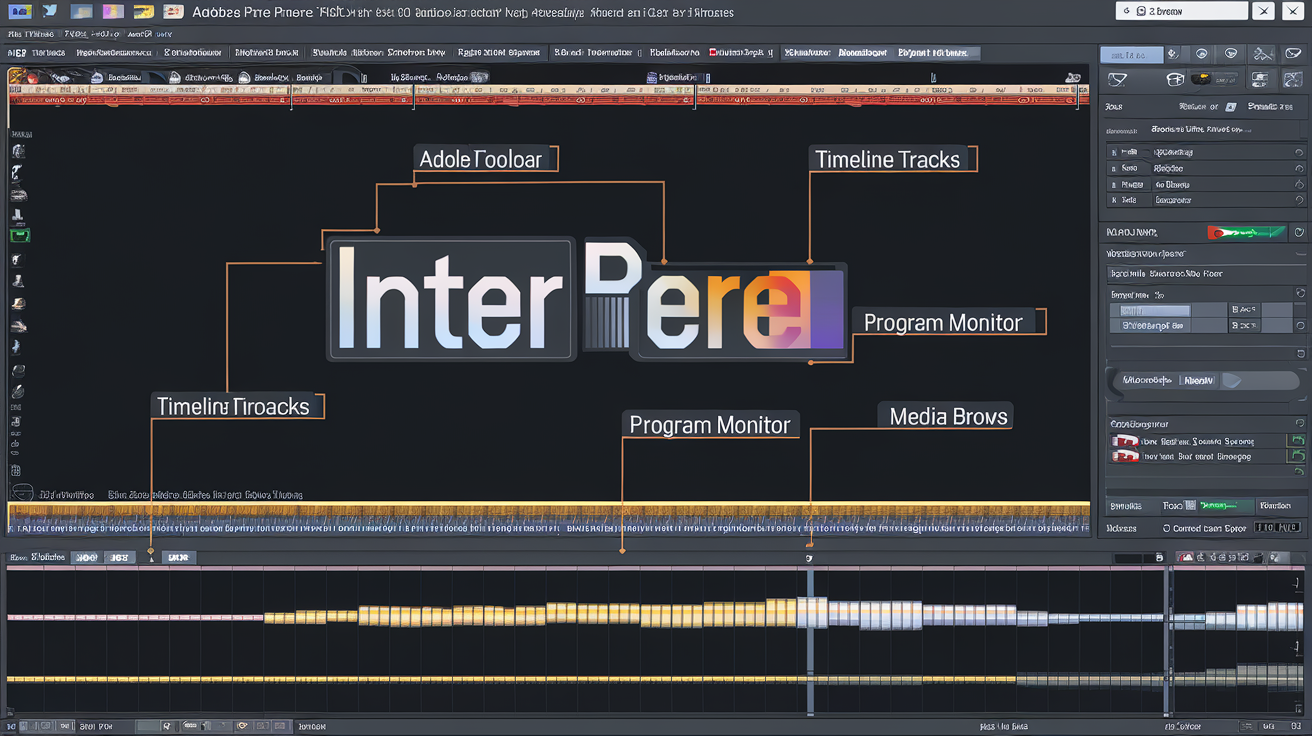The width and height of the screenshot is (1312, 736).
Task: Click the eye-shaped icon in right panel's top icon row
Action: (x=1202, y=55)
